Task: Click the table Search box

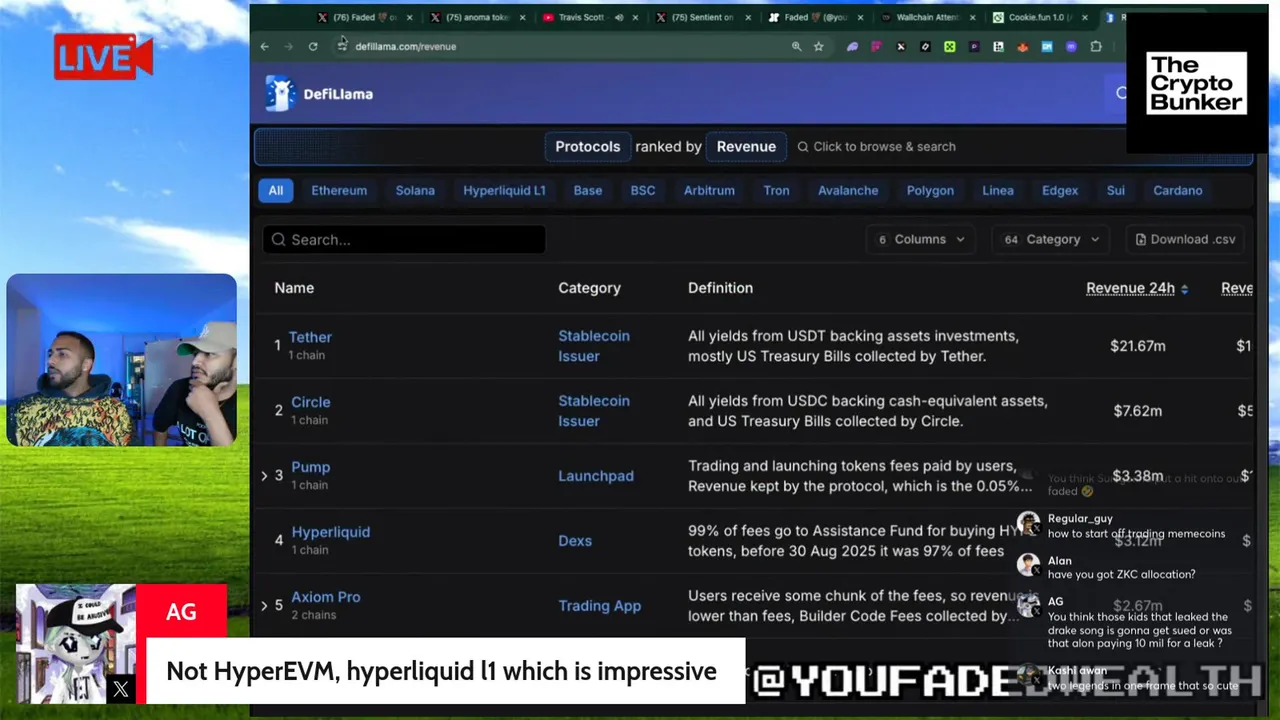Action: [404, 240]
